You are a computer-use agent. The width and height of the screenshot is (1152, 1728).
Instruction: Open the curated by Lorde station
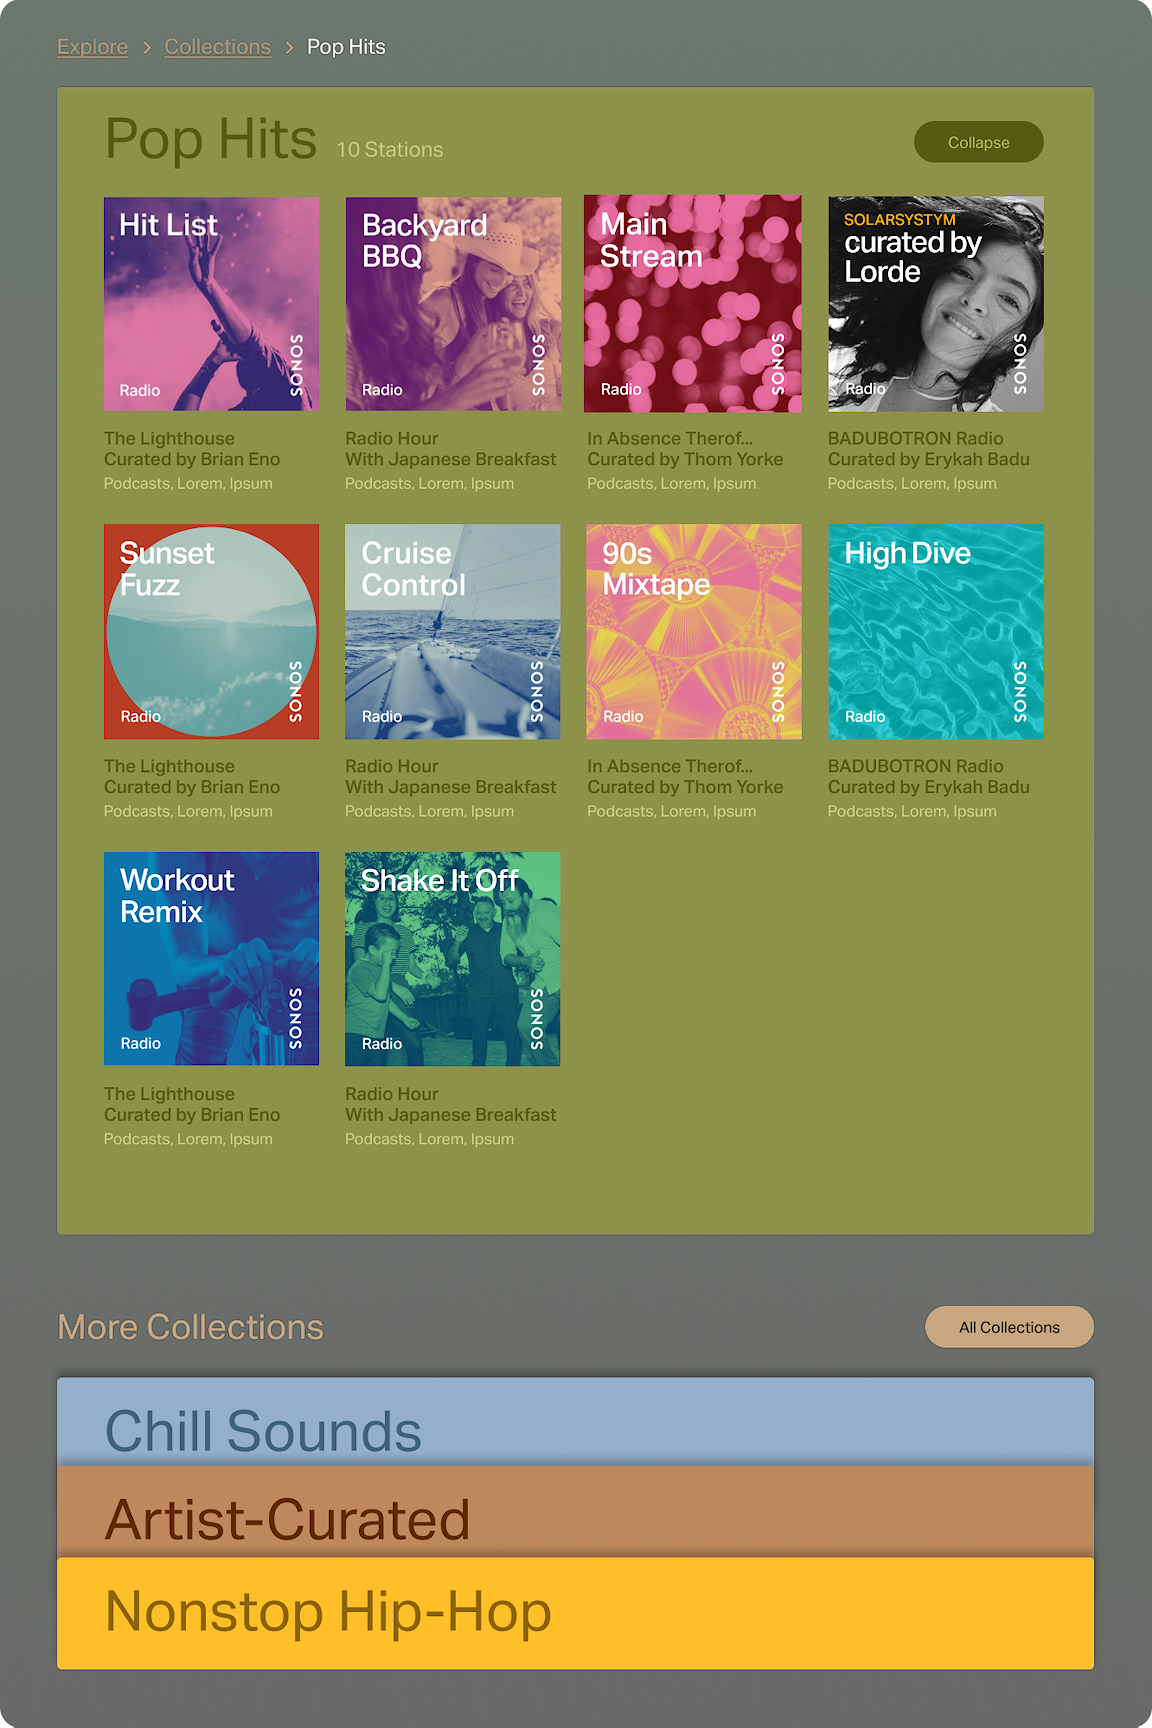pyautogui.click(x=936, y=304)
